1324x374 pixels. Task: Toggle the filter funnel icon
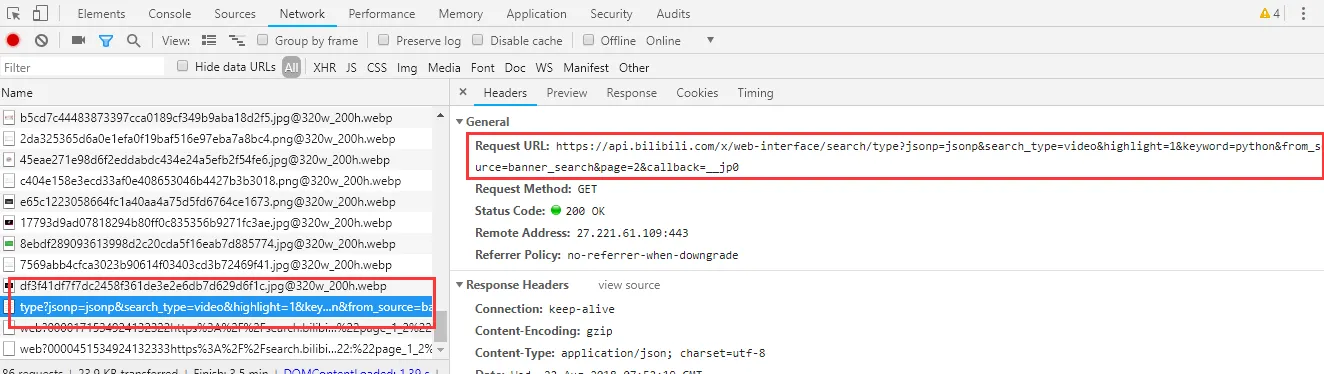(x=106, y=41)
